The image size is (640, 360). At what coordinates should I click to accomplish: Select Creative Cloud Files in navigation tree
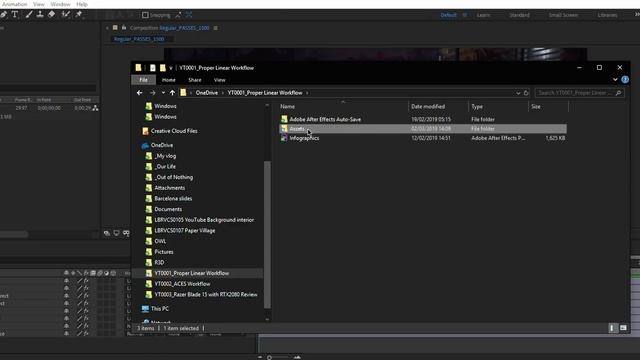[x=174, y=131]
